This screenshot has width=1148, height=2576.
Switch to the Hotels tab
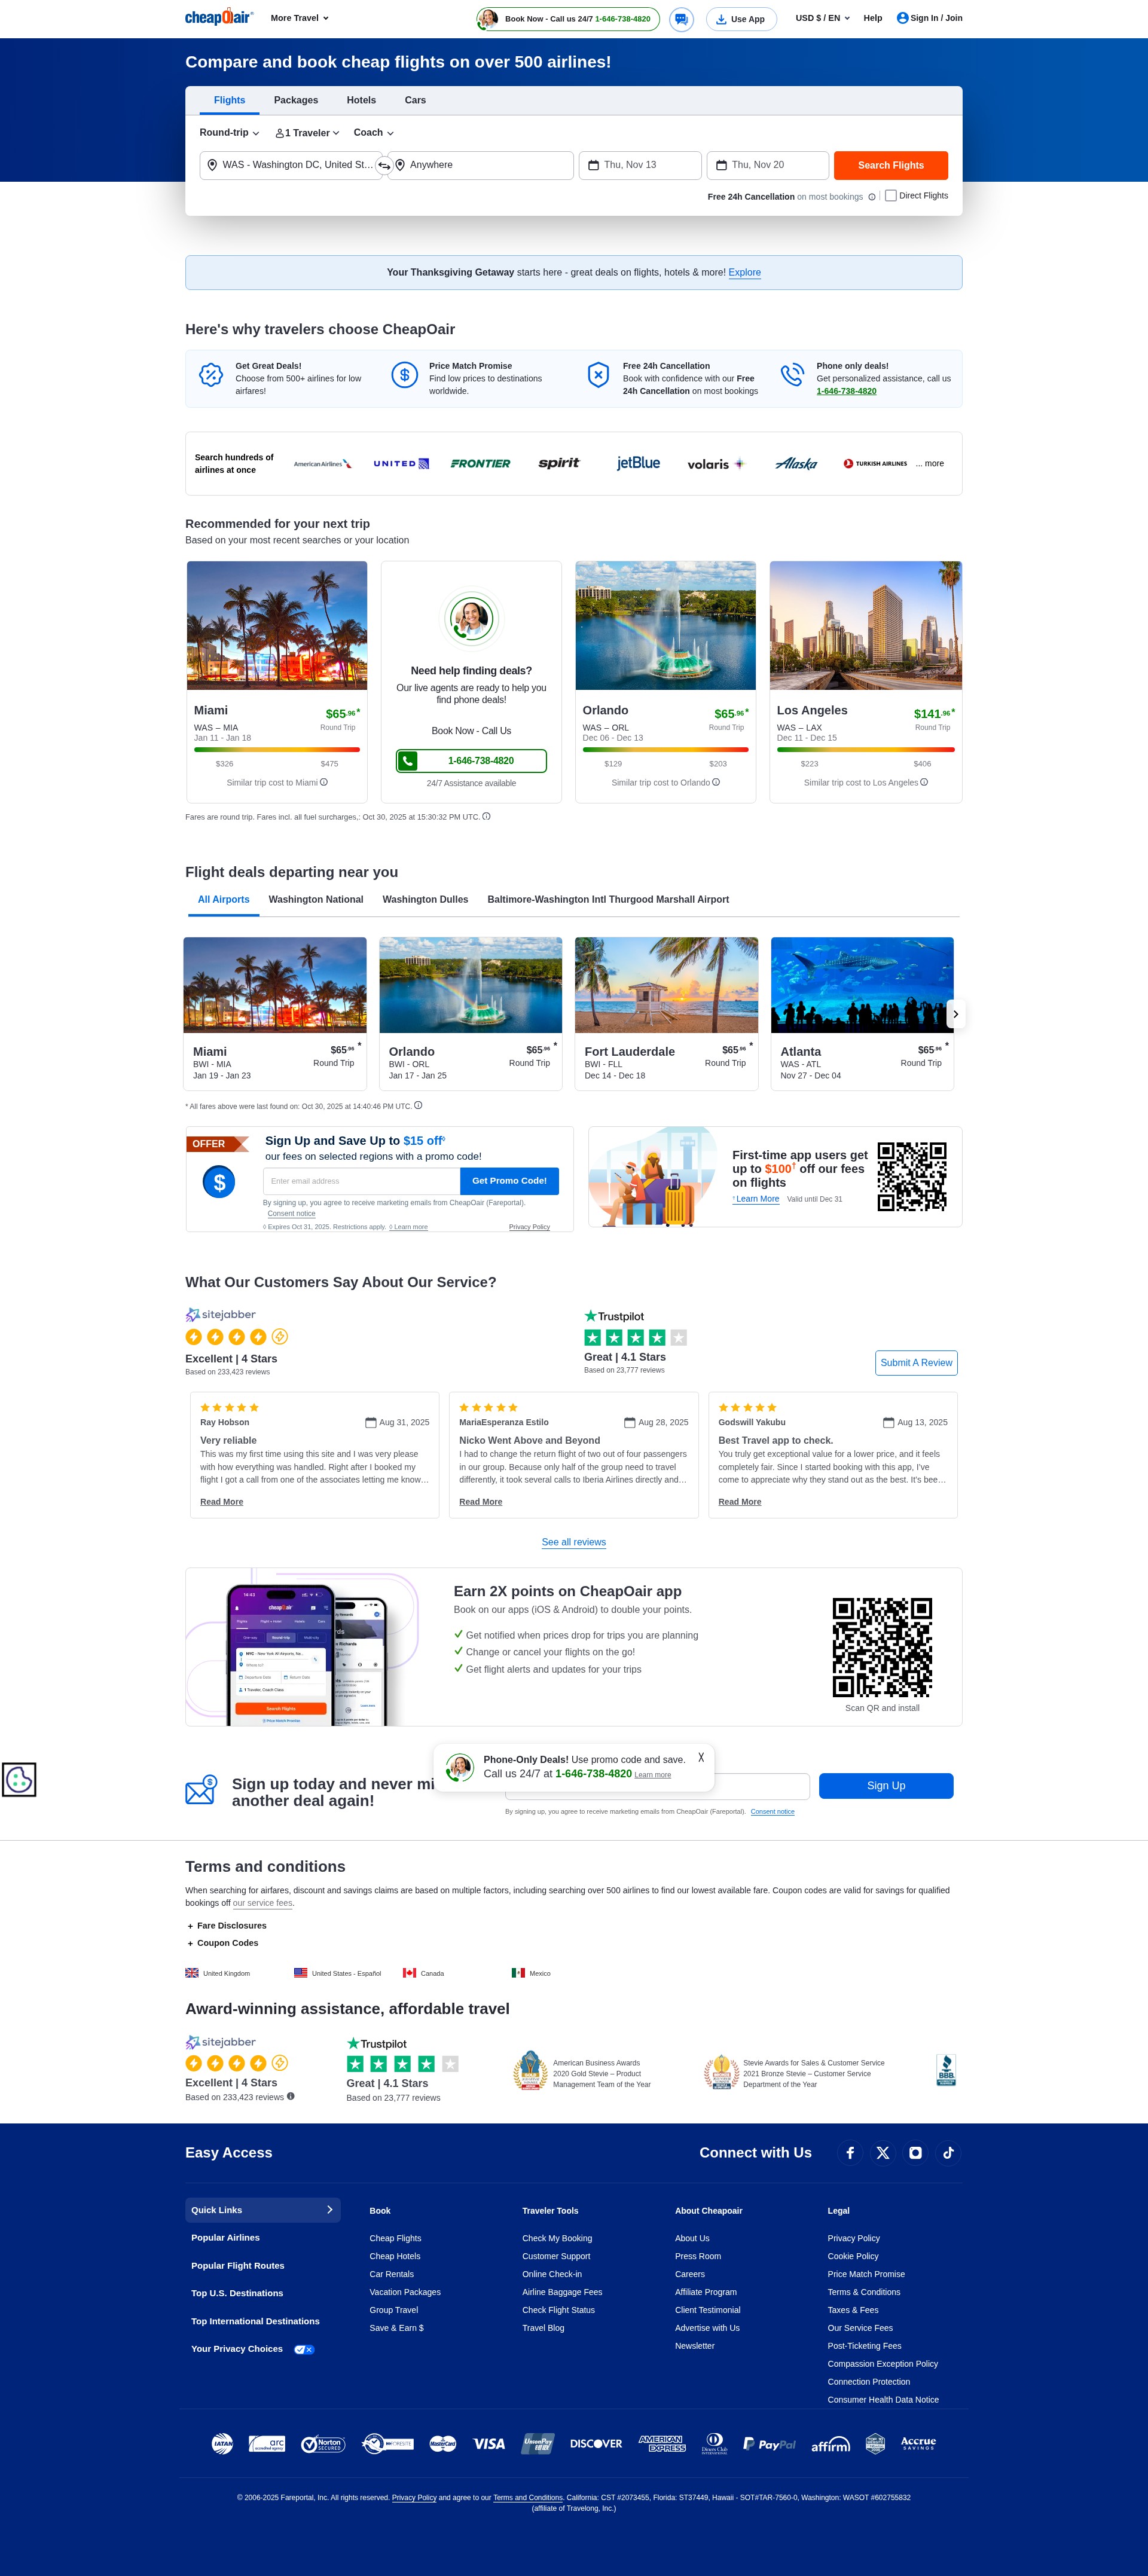pos(361,100)
